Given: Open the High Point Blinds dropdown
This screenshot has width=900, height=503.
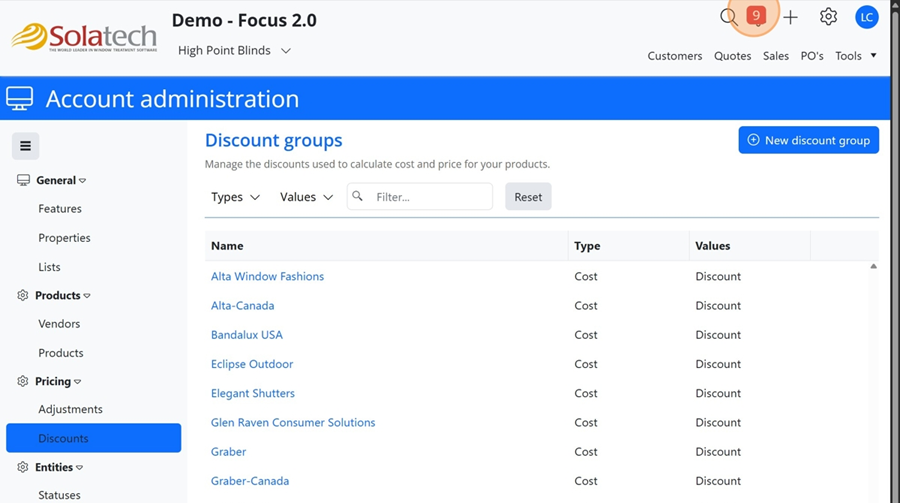Looking at the screenshot, I should point(234,51).
